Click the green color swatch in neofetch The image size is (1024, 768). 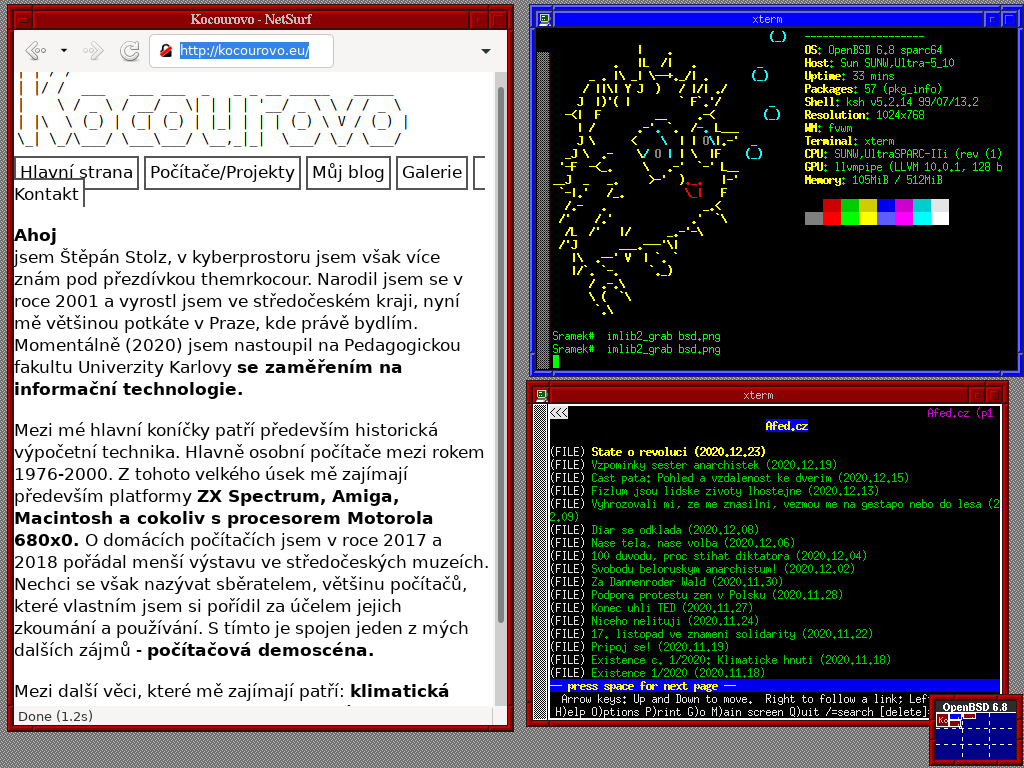coord(850,212)
